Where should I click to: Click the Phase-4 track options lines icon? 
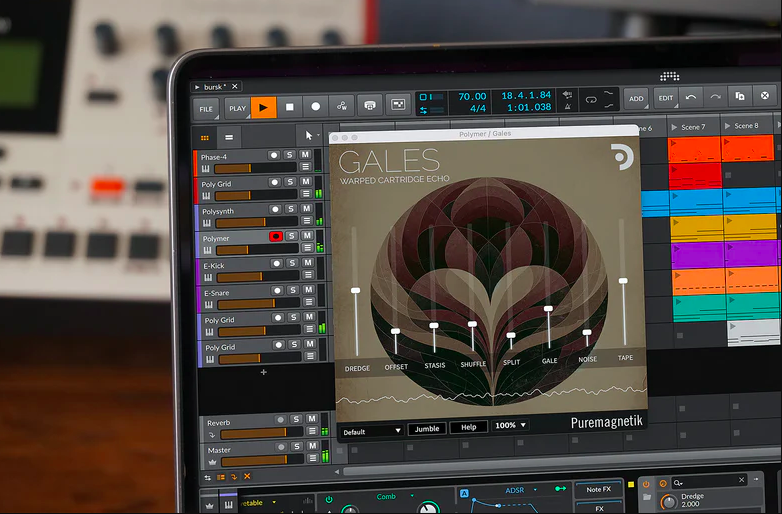click(x=305, y=167)
